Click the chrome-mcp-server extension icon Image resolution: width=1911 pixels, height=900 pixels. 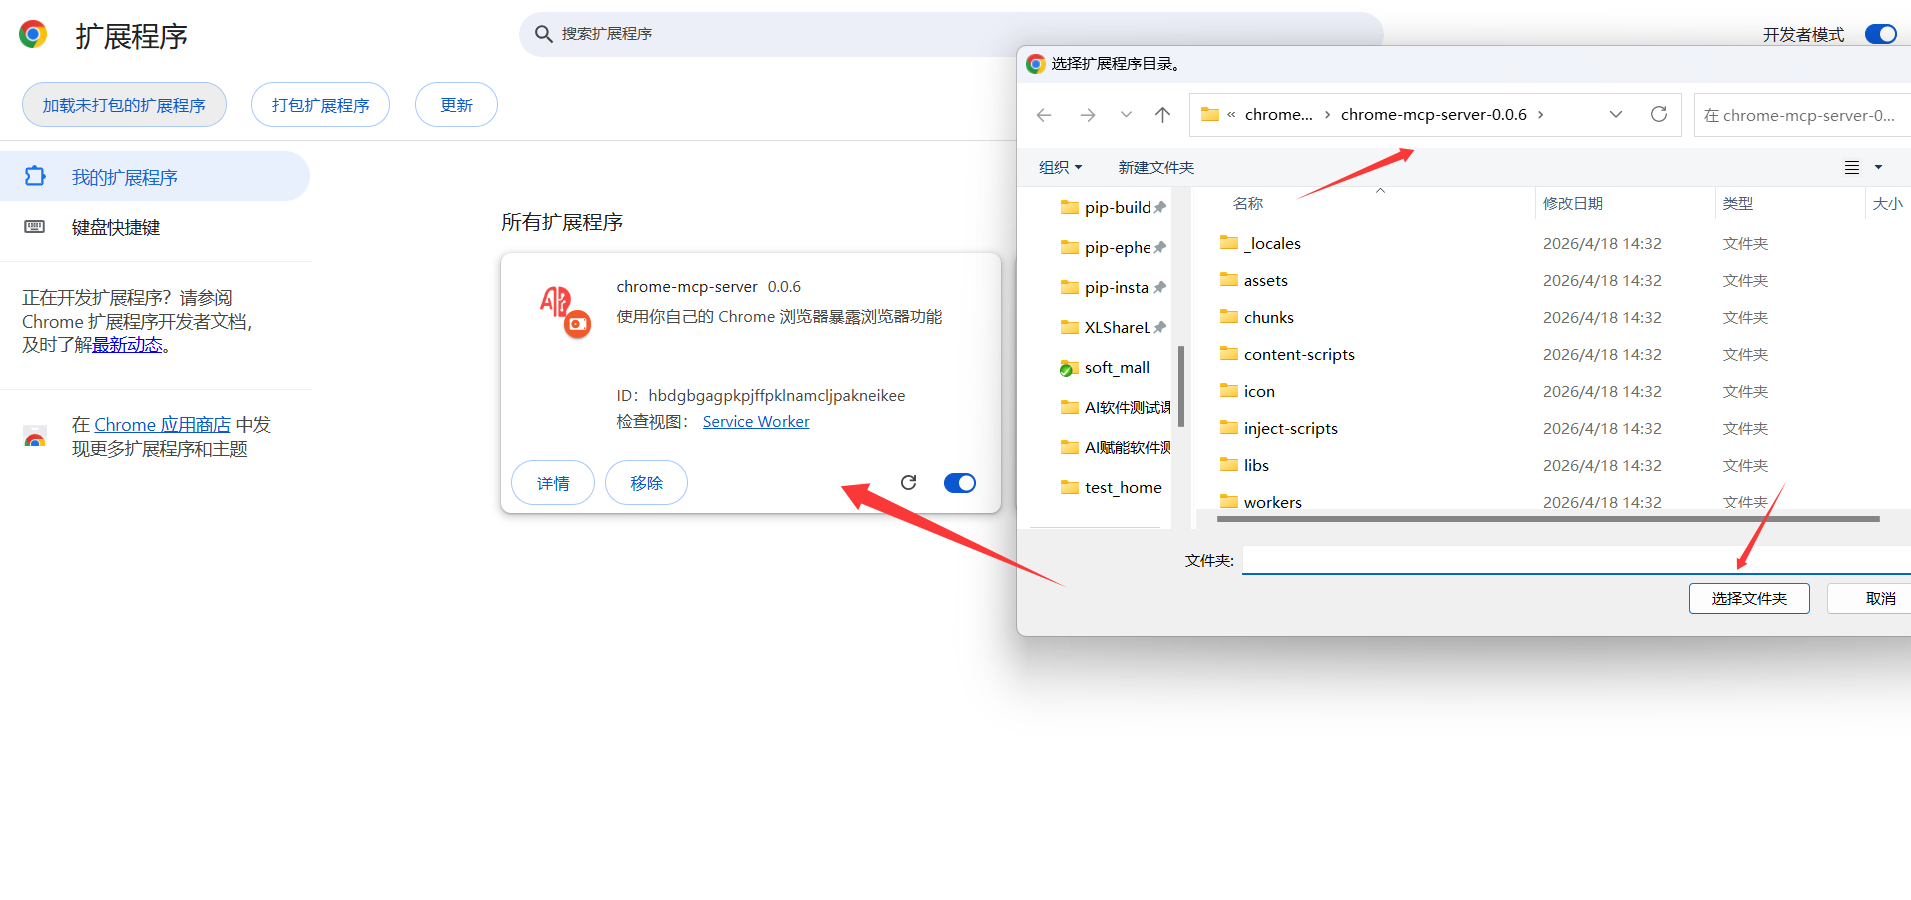pyautogui.click(x=565, y=311)
